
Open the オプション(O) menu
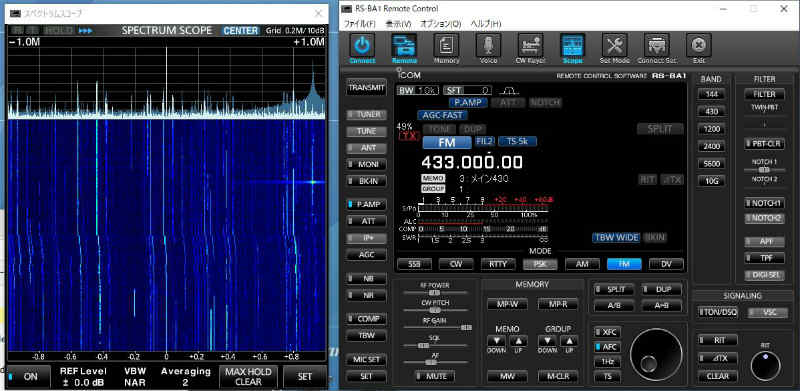click(440, 23)
